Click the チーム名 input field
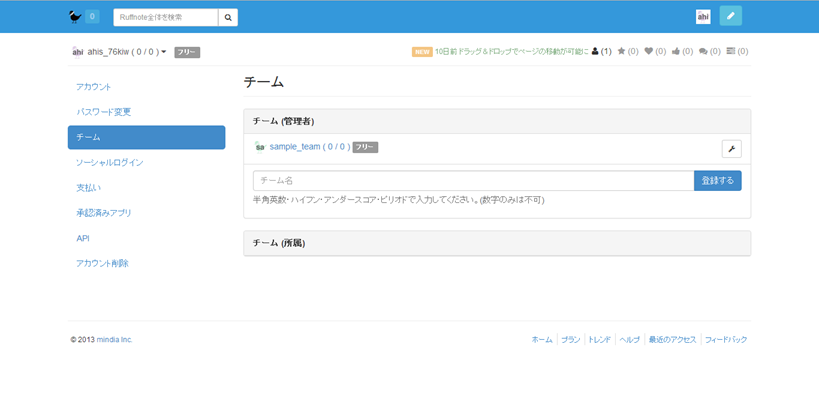Image resolution: width=819 pixels, height=401 pixels. click(x=473, y=181)
